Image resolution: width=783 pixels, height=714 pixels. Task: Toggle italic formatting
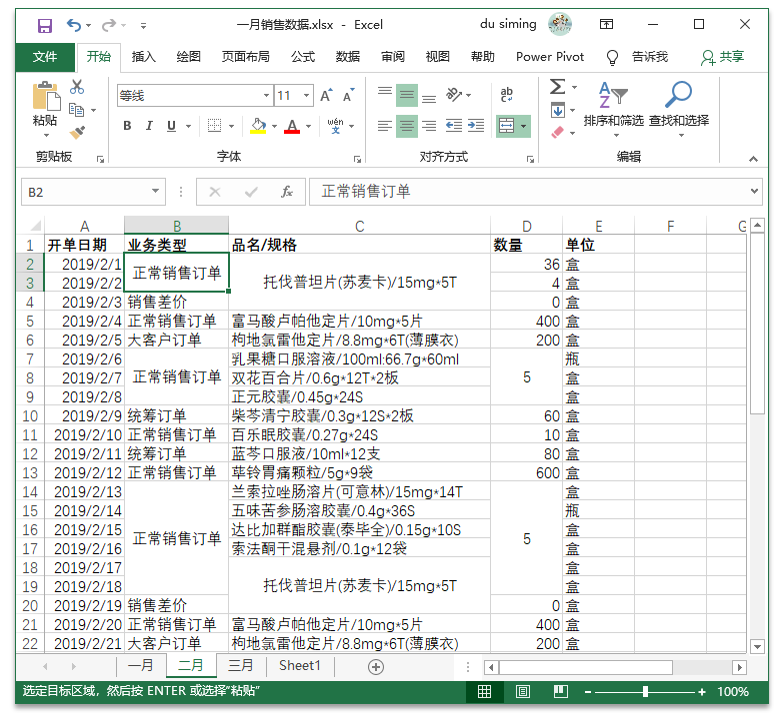(x=149, y=126)
